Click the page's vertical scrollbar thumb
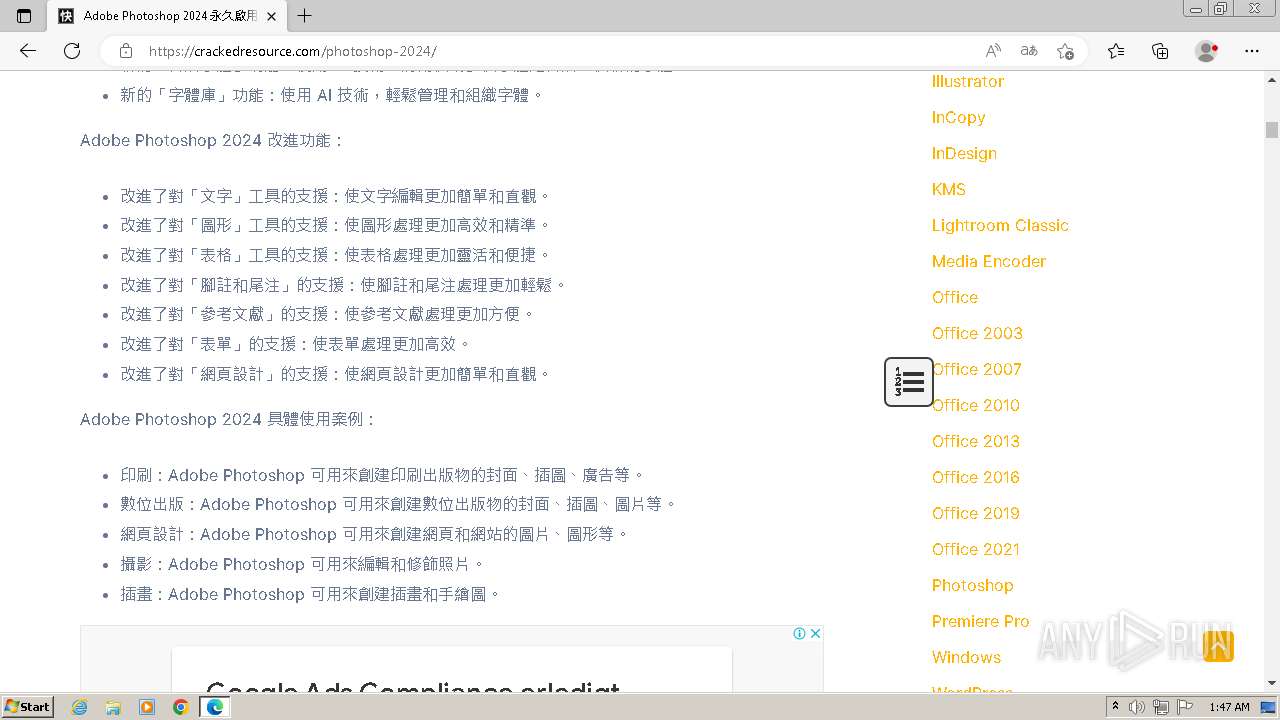This screenshot has height=720, width=1280. coord(1272,129)
